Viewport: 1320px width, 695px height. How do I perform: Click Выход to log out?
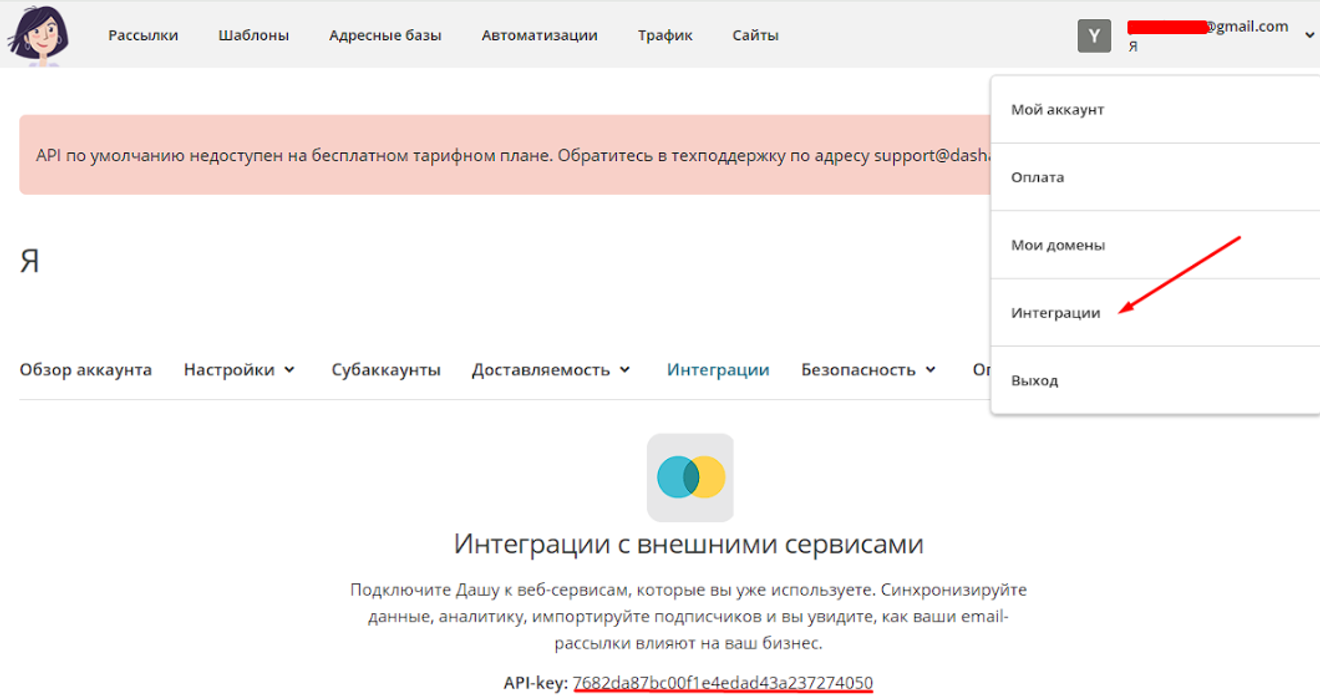[x=1034, y=381]
